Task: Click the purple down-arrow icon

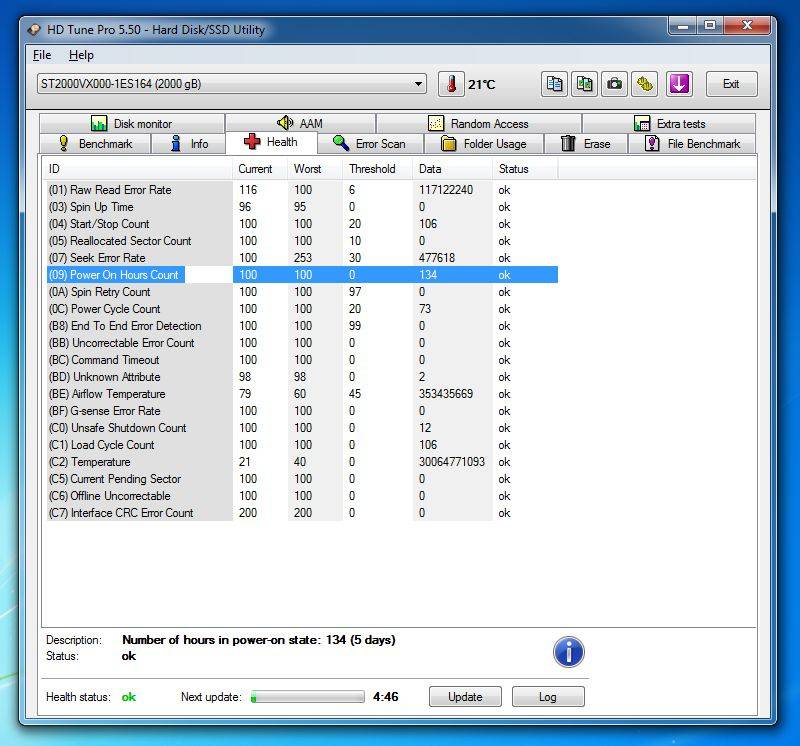Action: (x=679, y=84)
